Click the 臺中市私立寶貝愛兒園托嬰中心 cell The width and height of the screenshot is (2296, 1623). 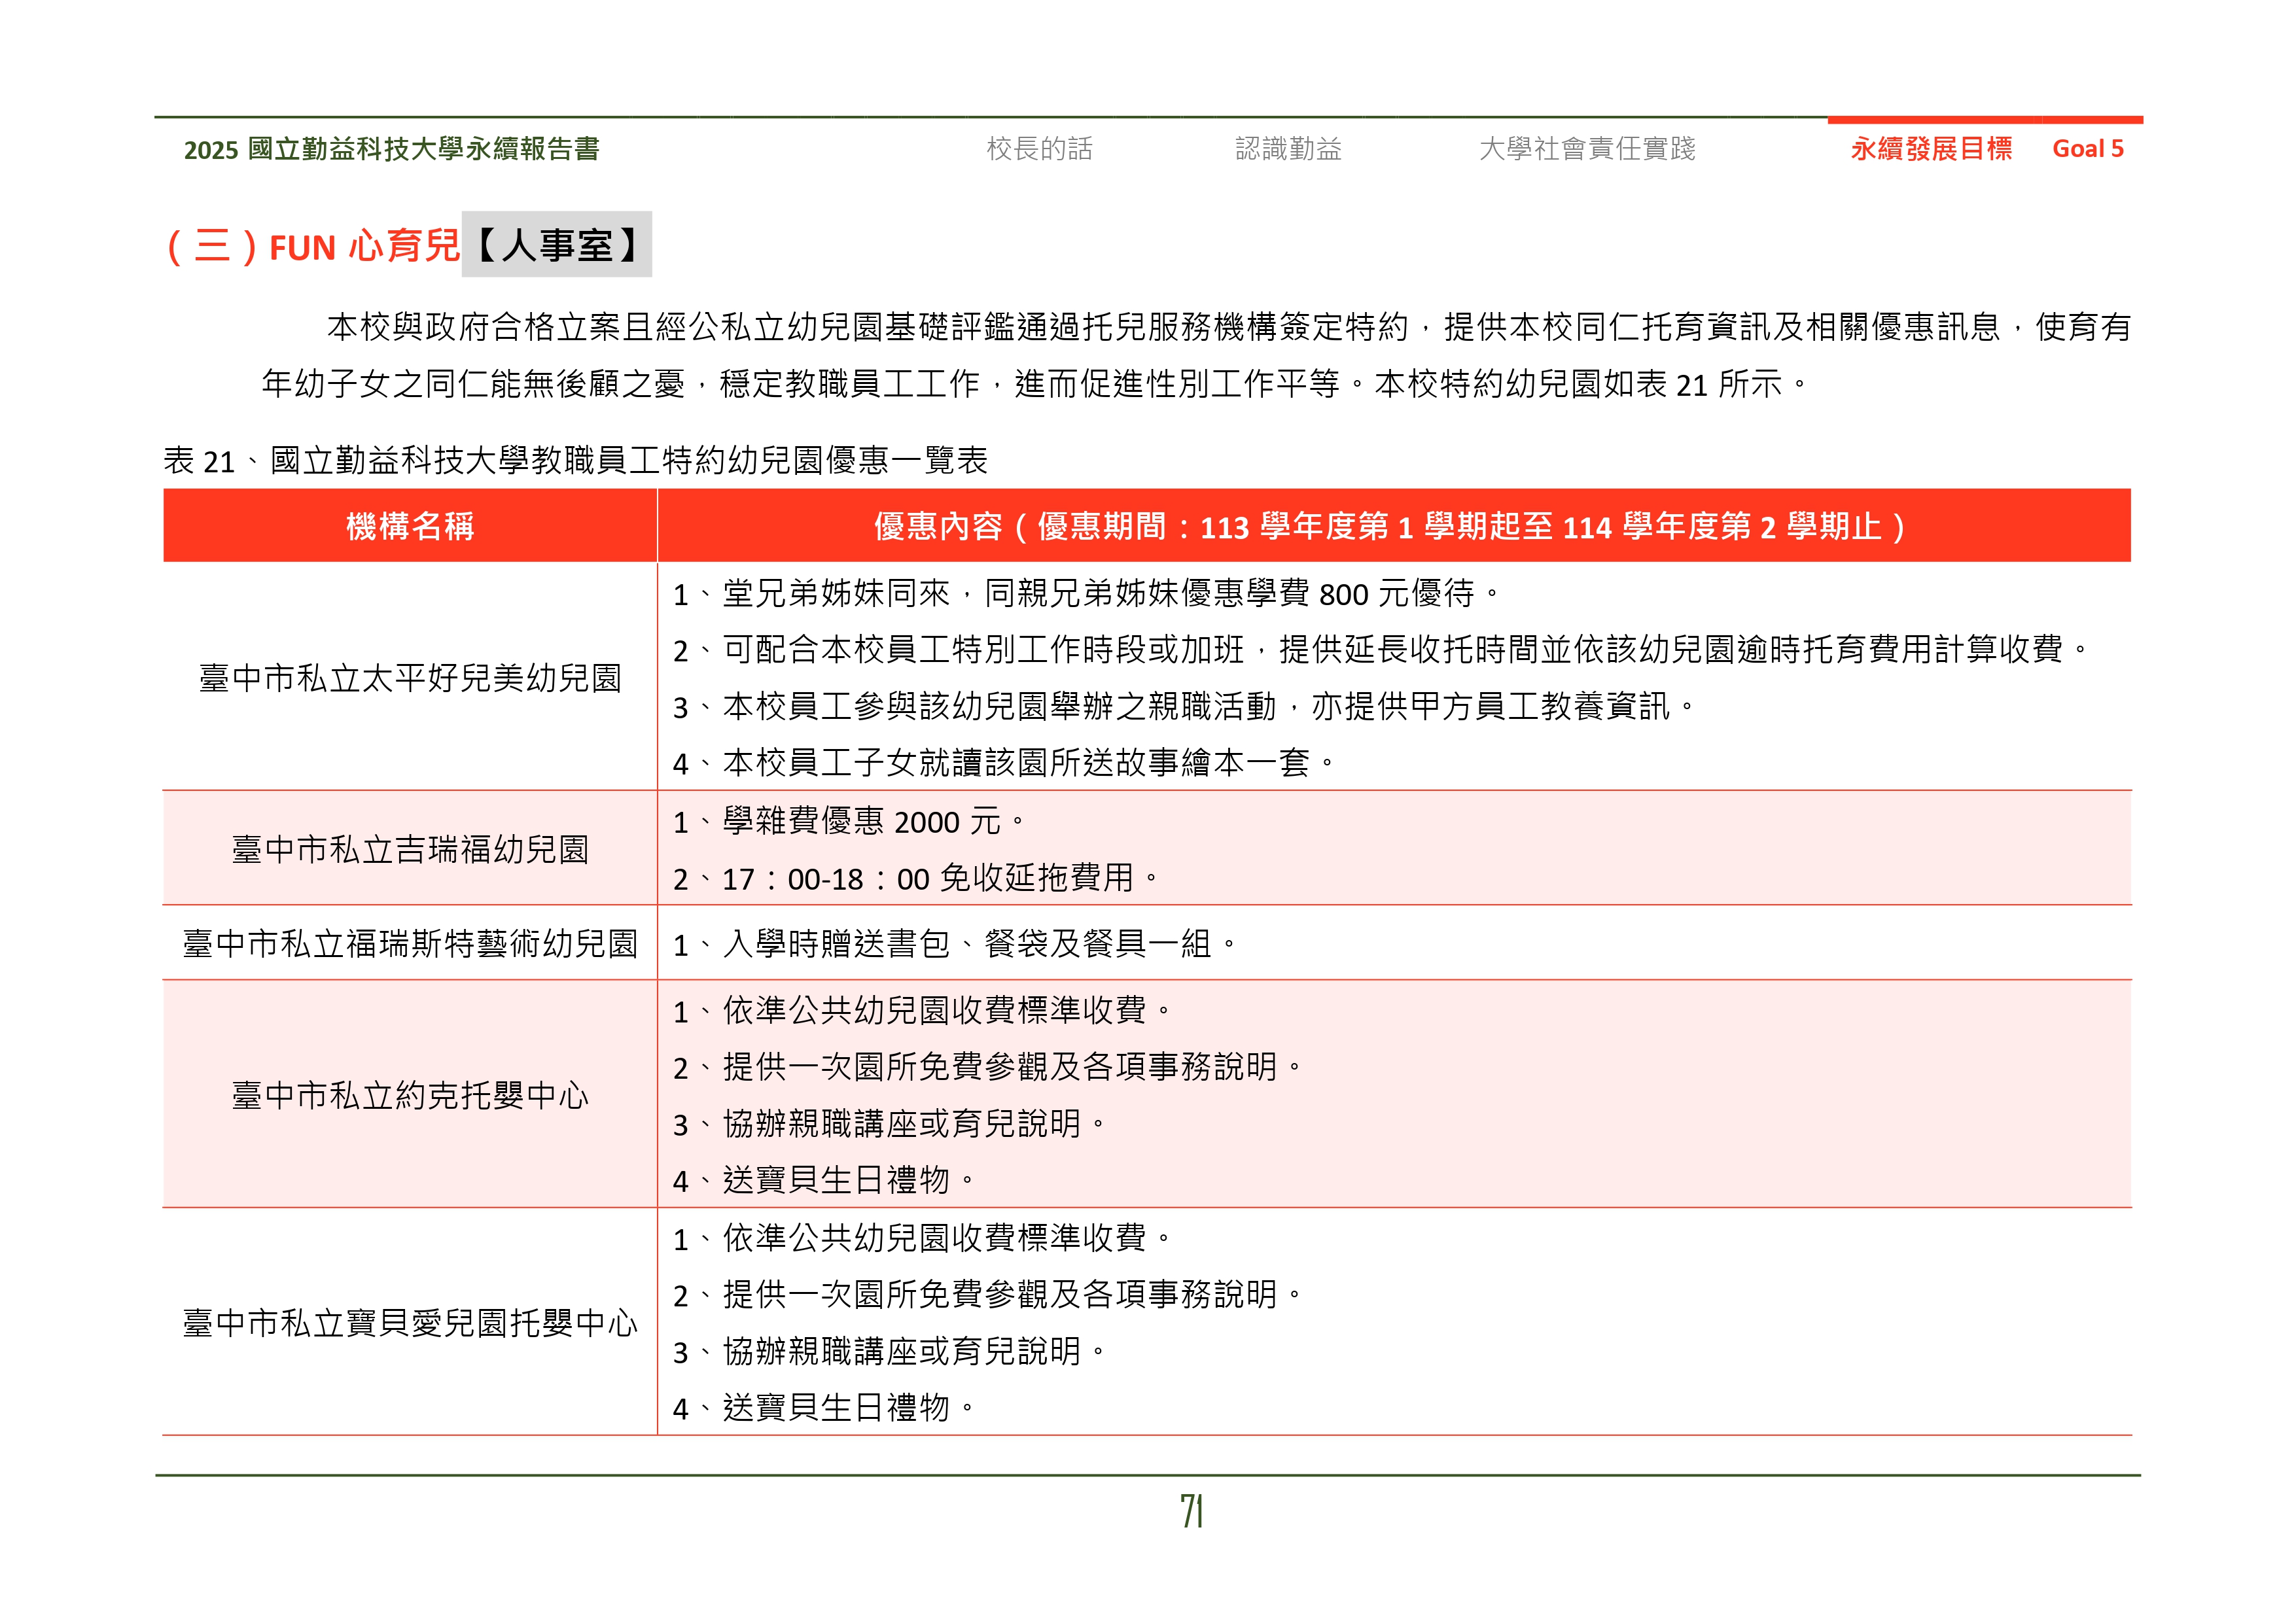tap(410, 1323)
